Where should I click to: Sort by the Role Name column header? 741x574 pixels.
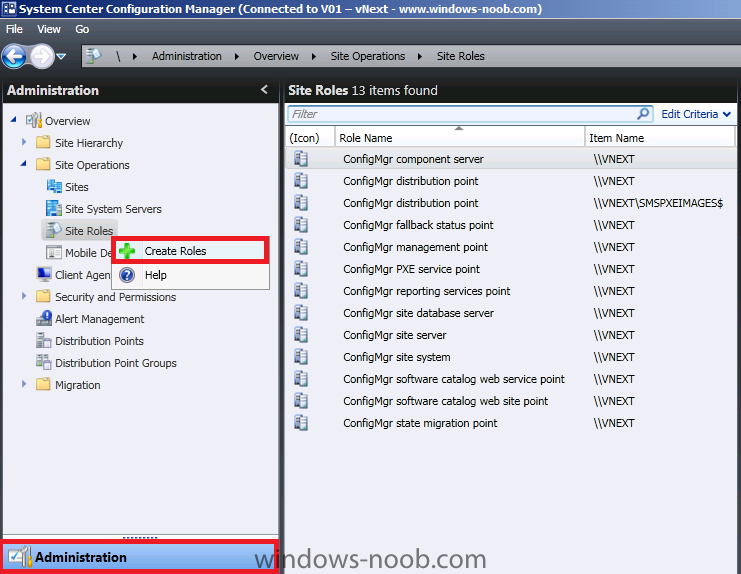(x=460, y=137)
